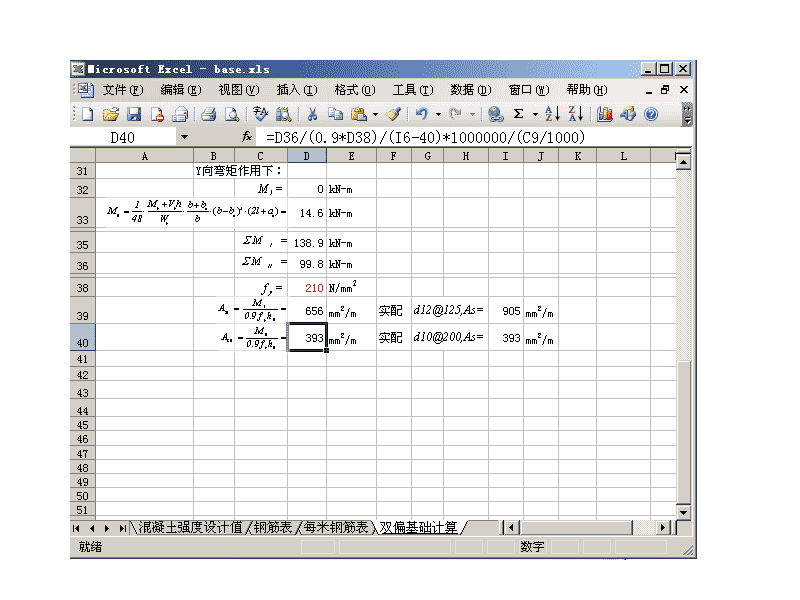The width and height of the screenshot is (800, 600).
Task: Click the Cut scissors icon
Action: [x=312, y=114]
